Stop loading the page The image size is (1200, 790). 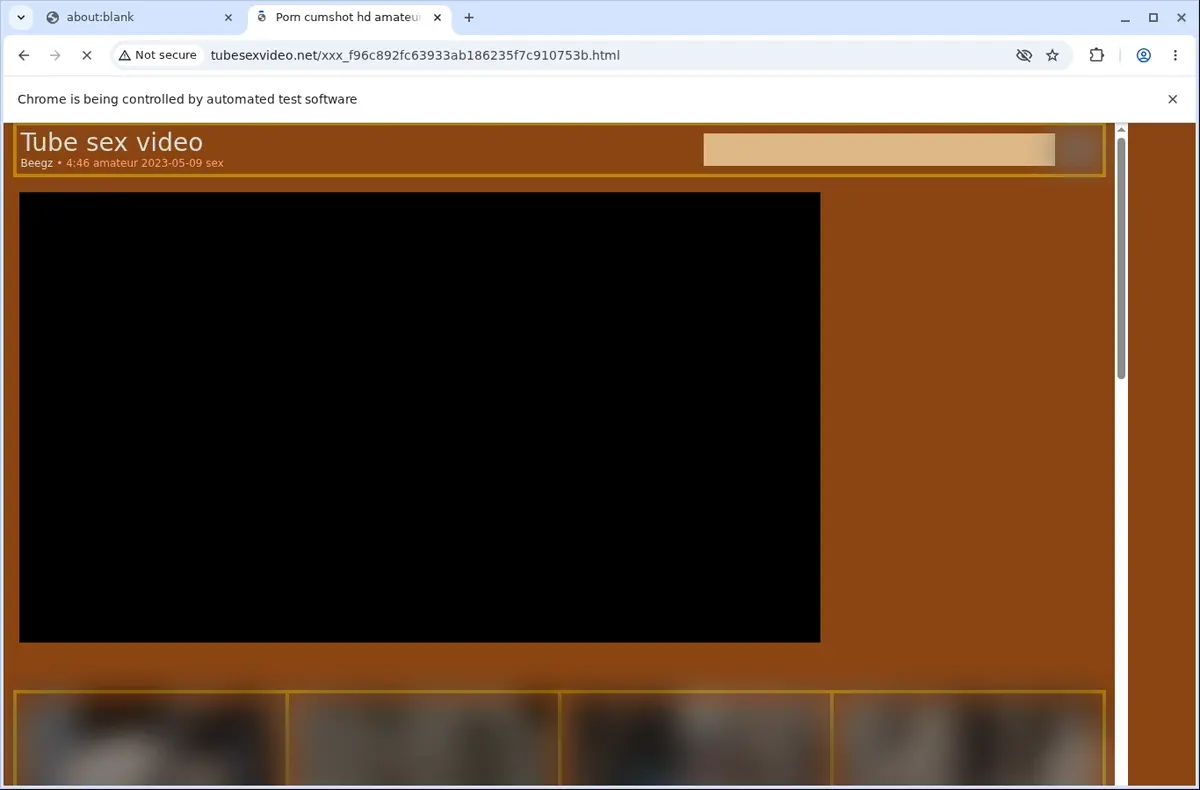point(86,55)
